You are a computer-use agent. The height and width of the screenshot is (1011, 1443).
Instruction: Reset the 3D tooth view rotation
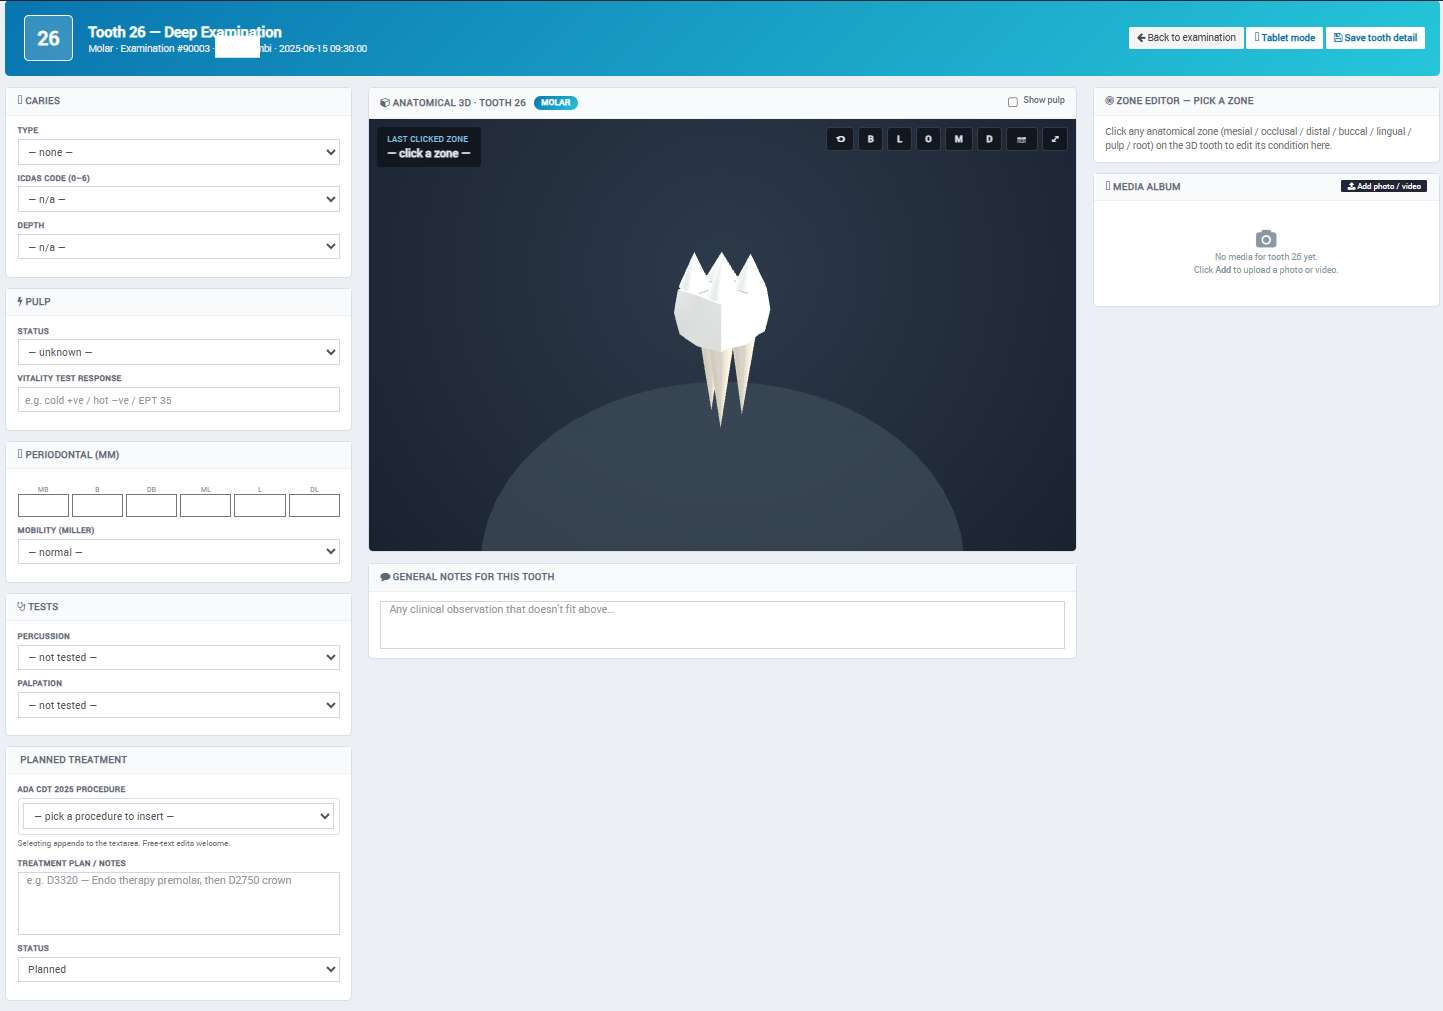(840, 139)
